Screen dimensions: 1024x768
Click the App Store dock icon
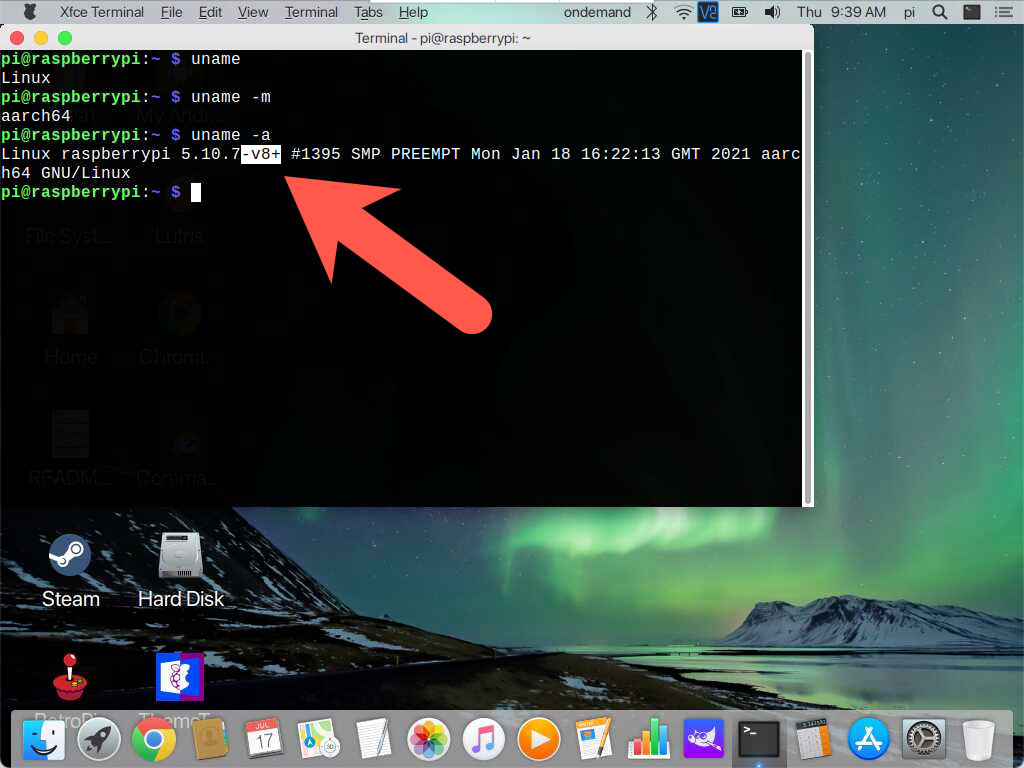[x=868, y=740]
